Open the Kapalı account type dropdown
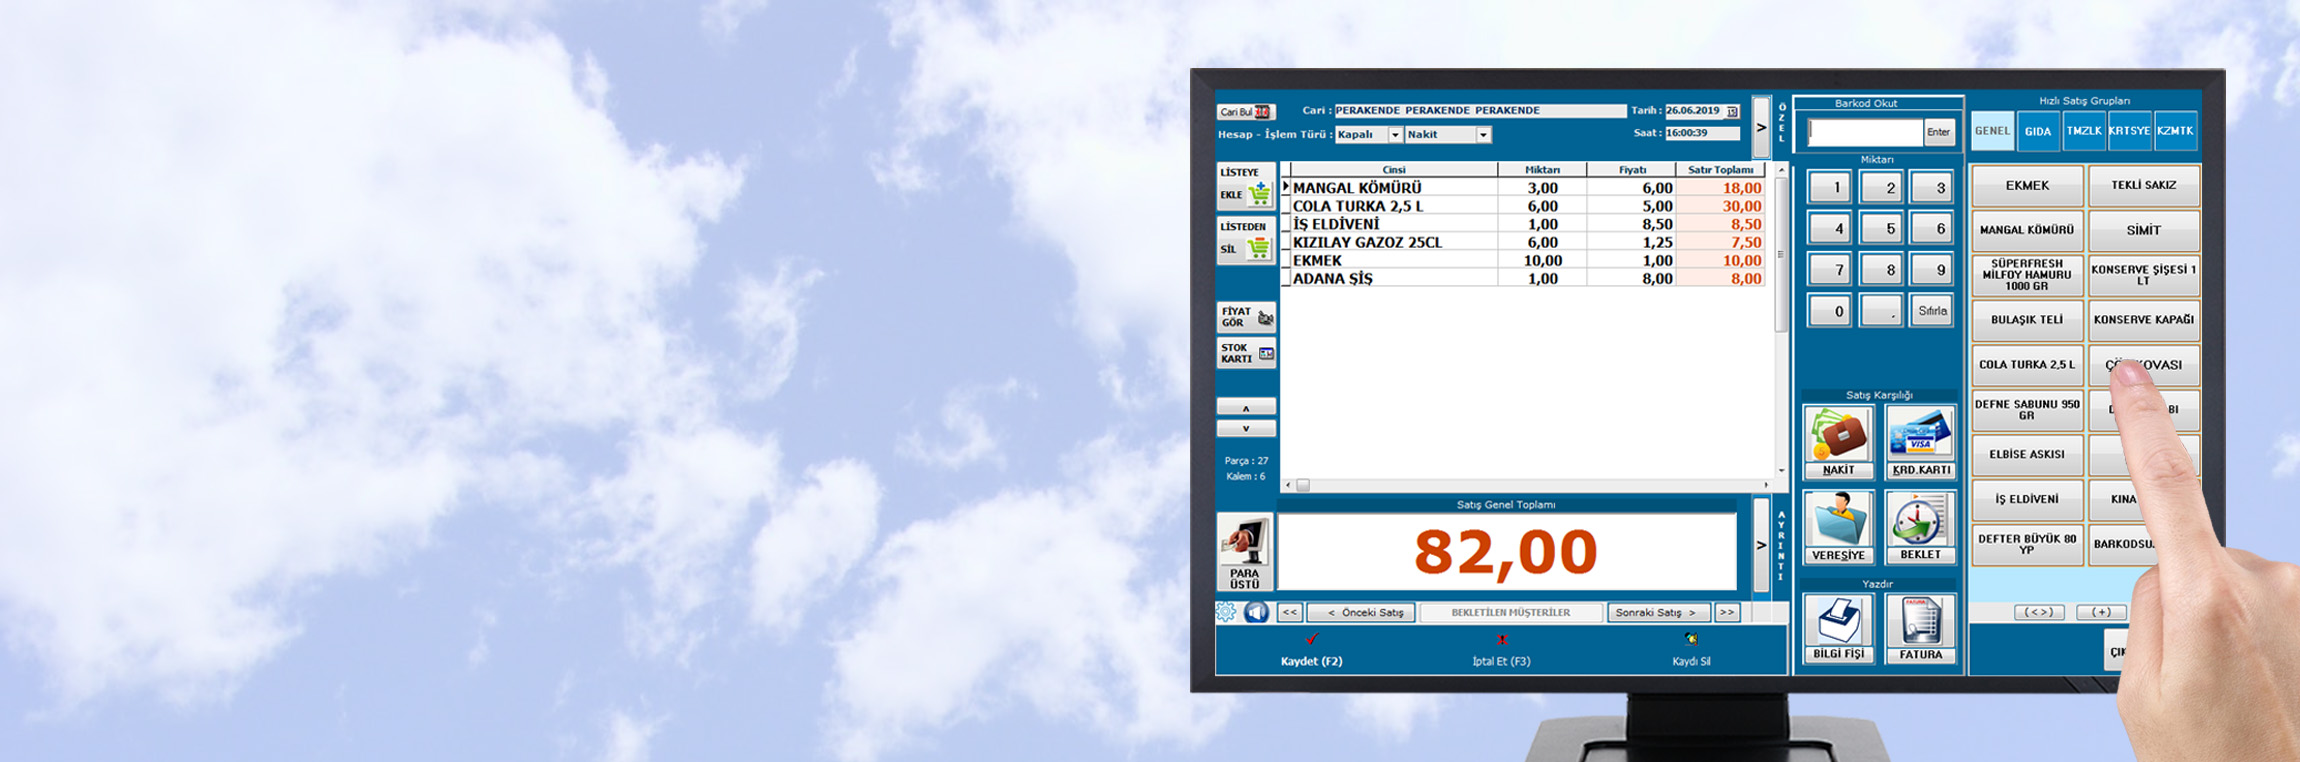The height and width of the screenshot is (762, 2300). (1395, 135)
